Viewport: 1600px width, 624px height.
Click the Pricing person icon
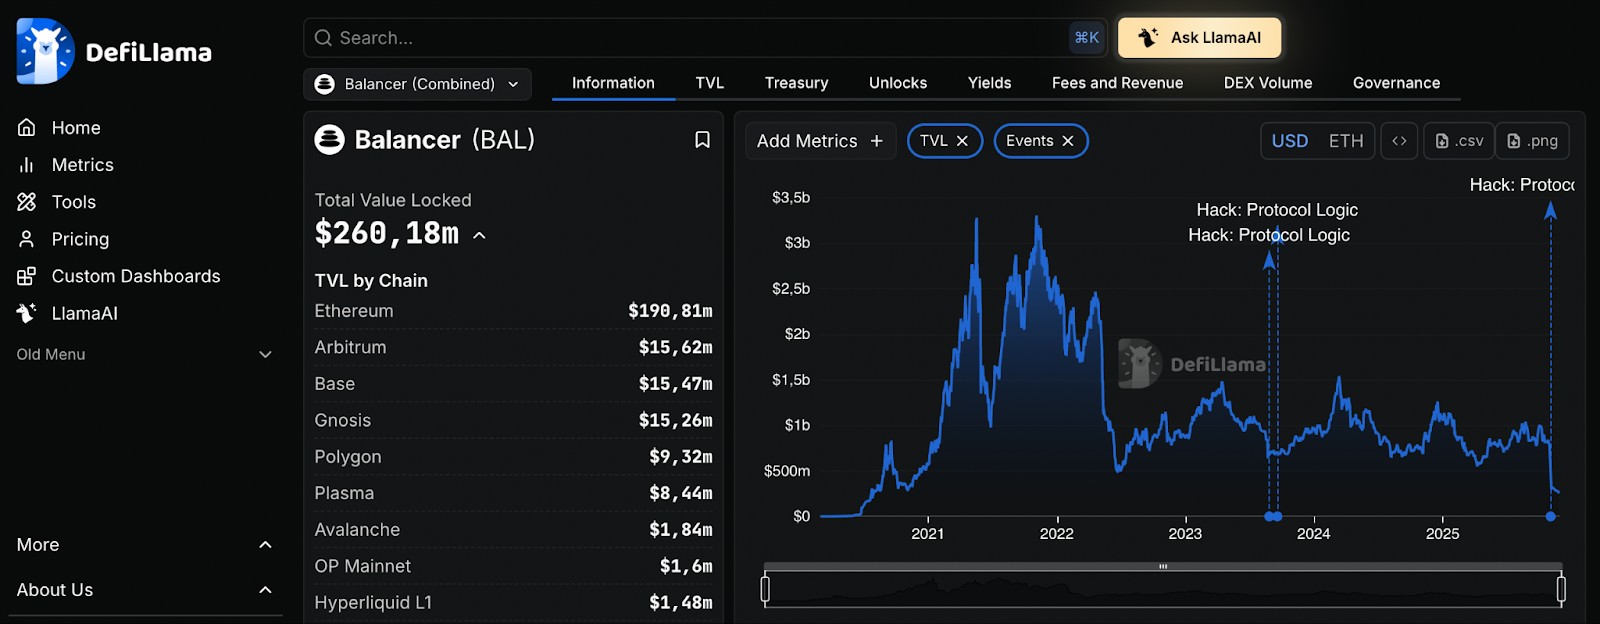[x=27, y=239]
